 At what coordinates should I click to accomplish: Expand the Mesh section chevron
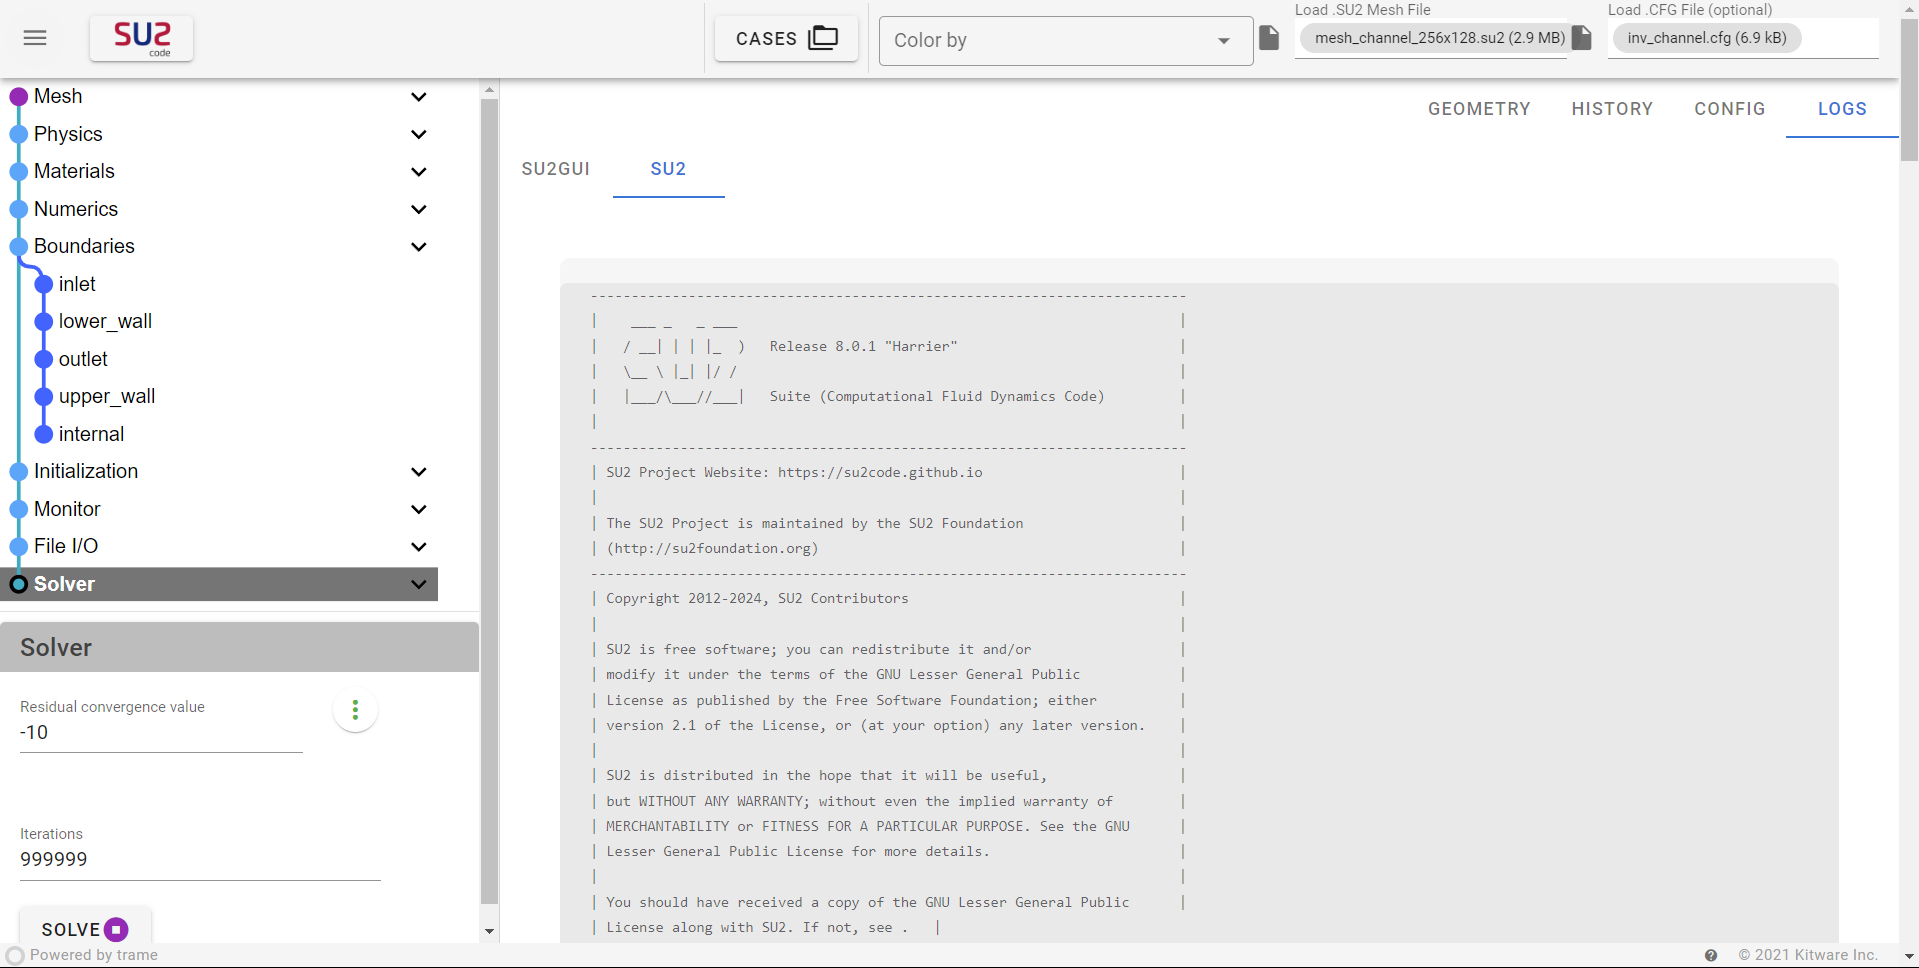coord(419,97)
